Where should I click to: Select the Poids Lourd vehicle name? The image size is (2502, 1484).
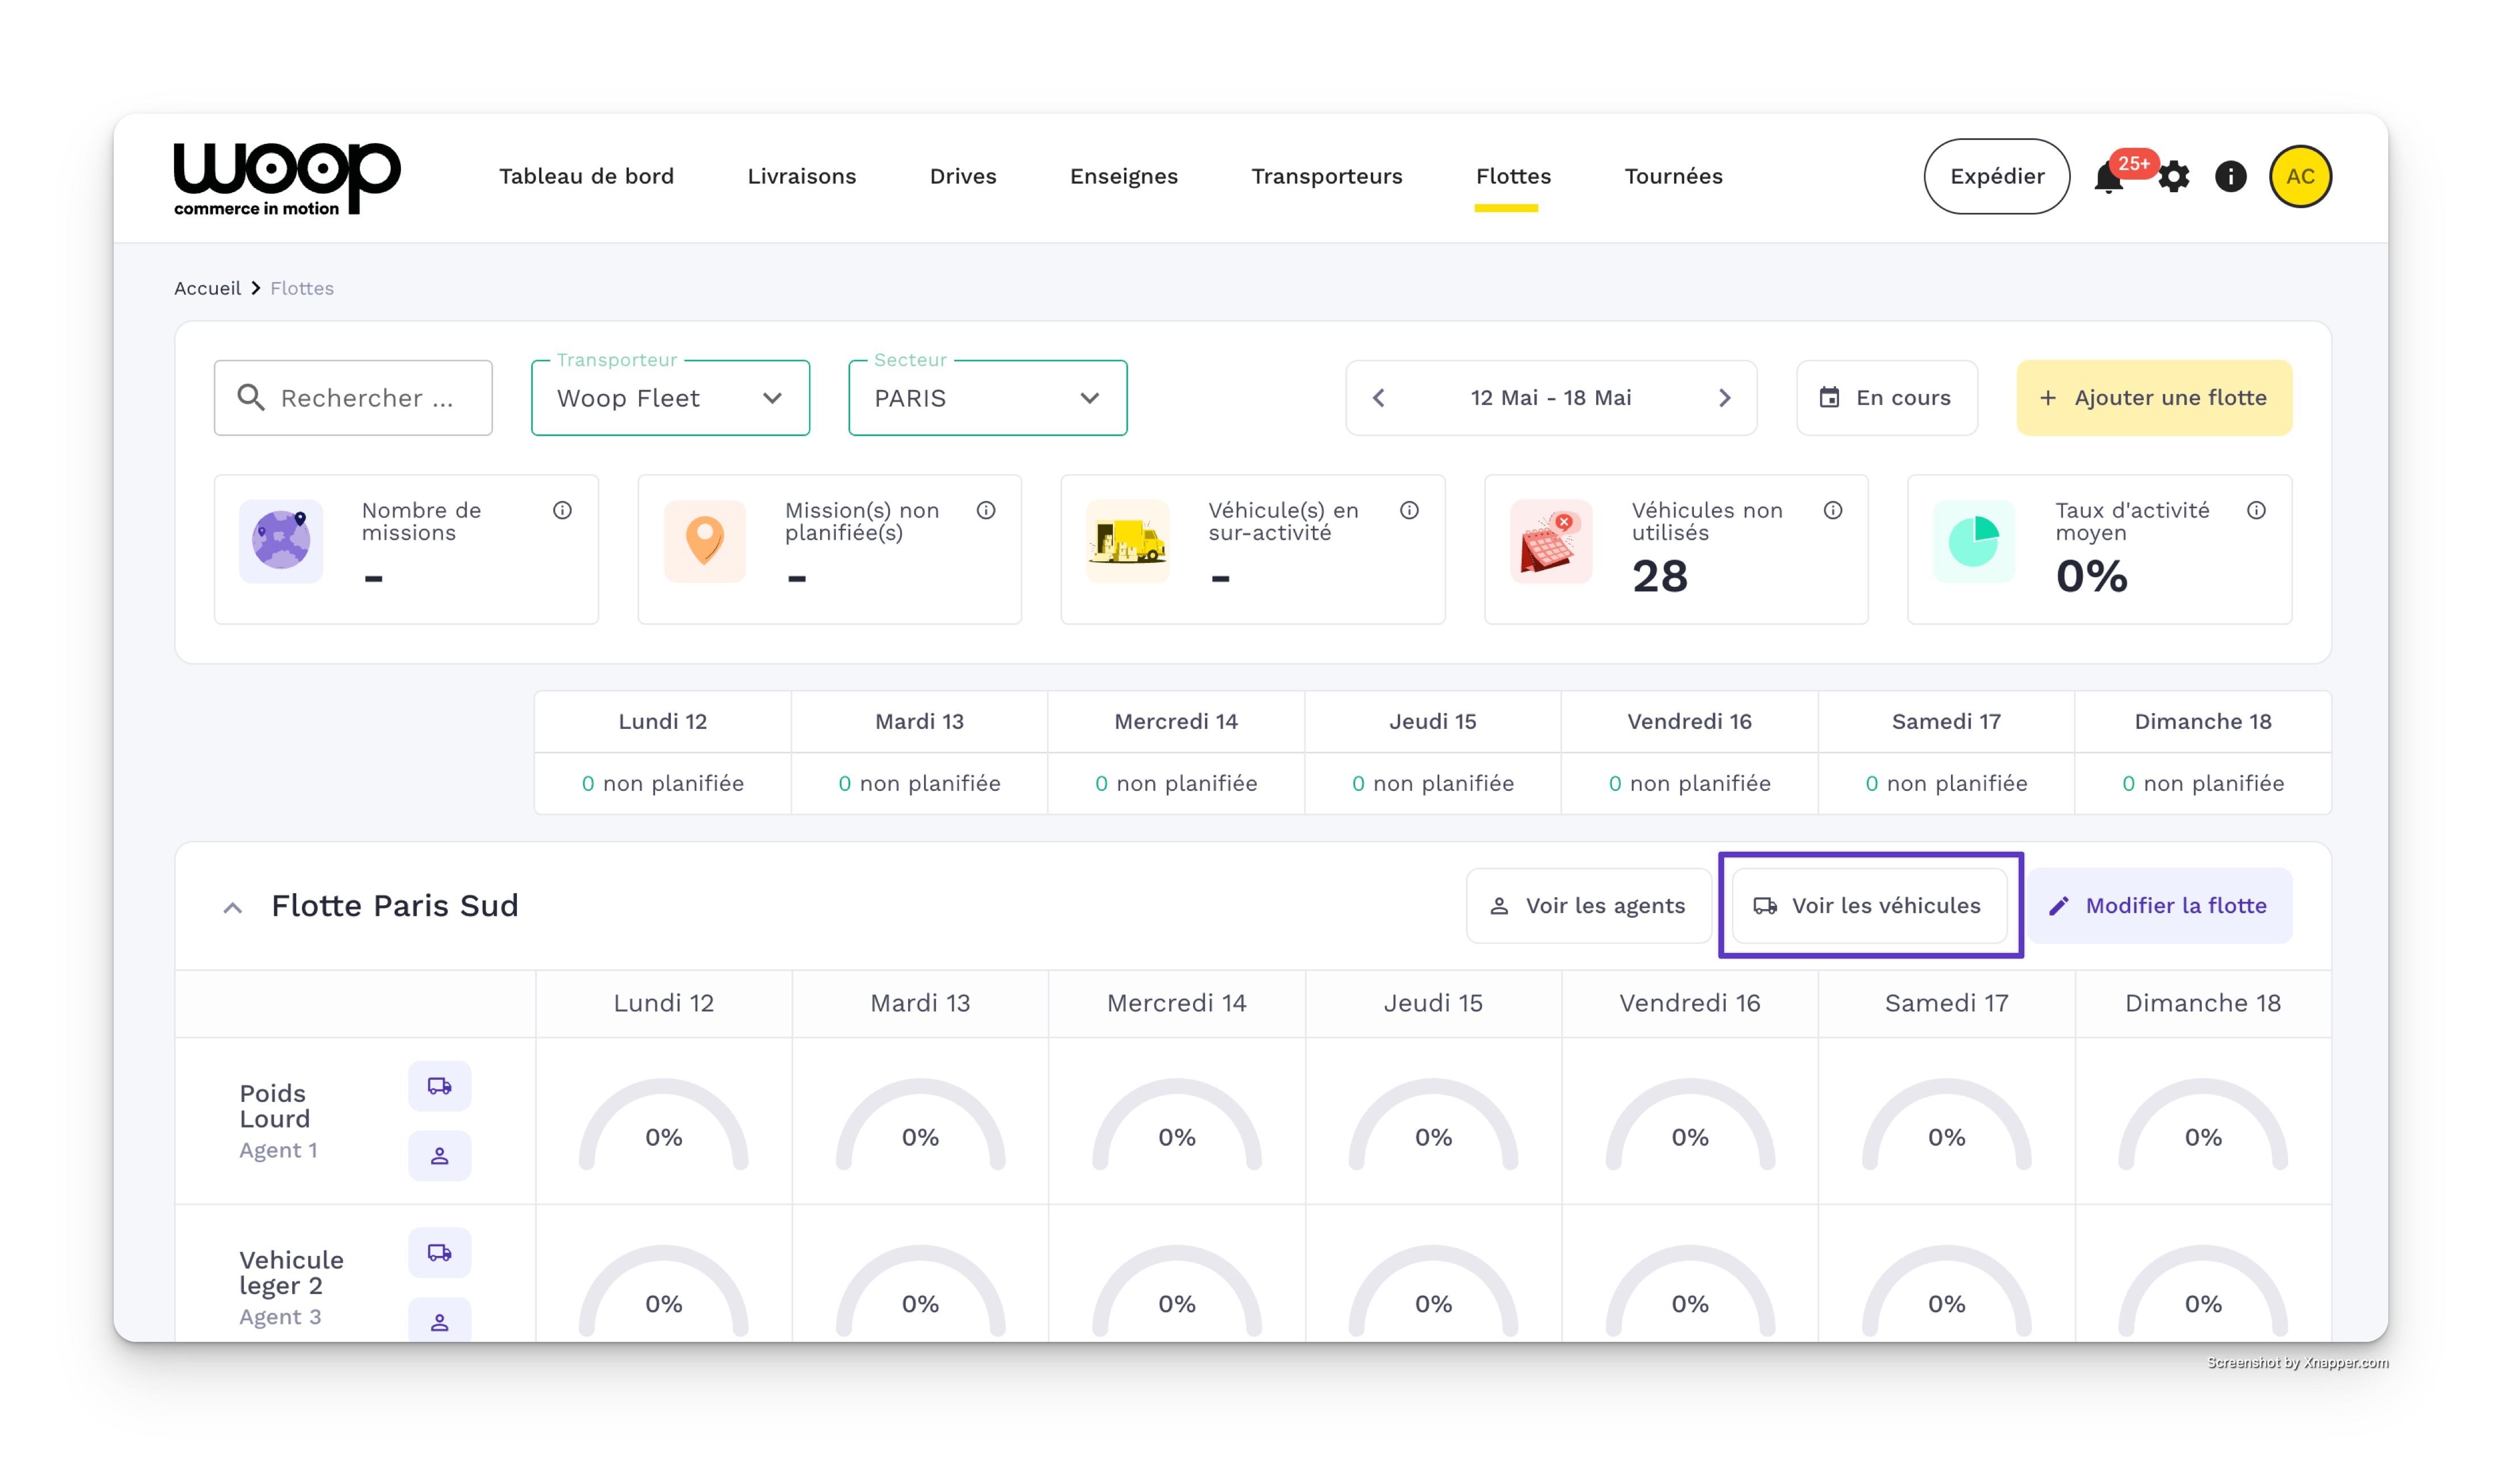(x=275, y=1107)
